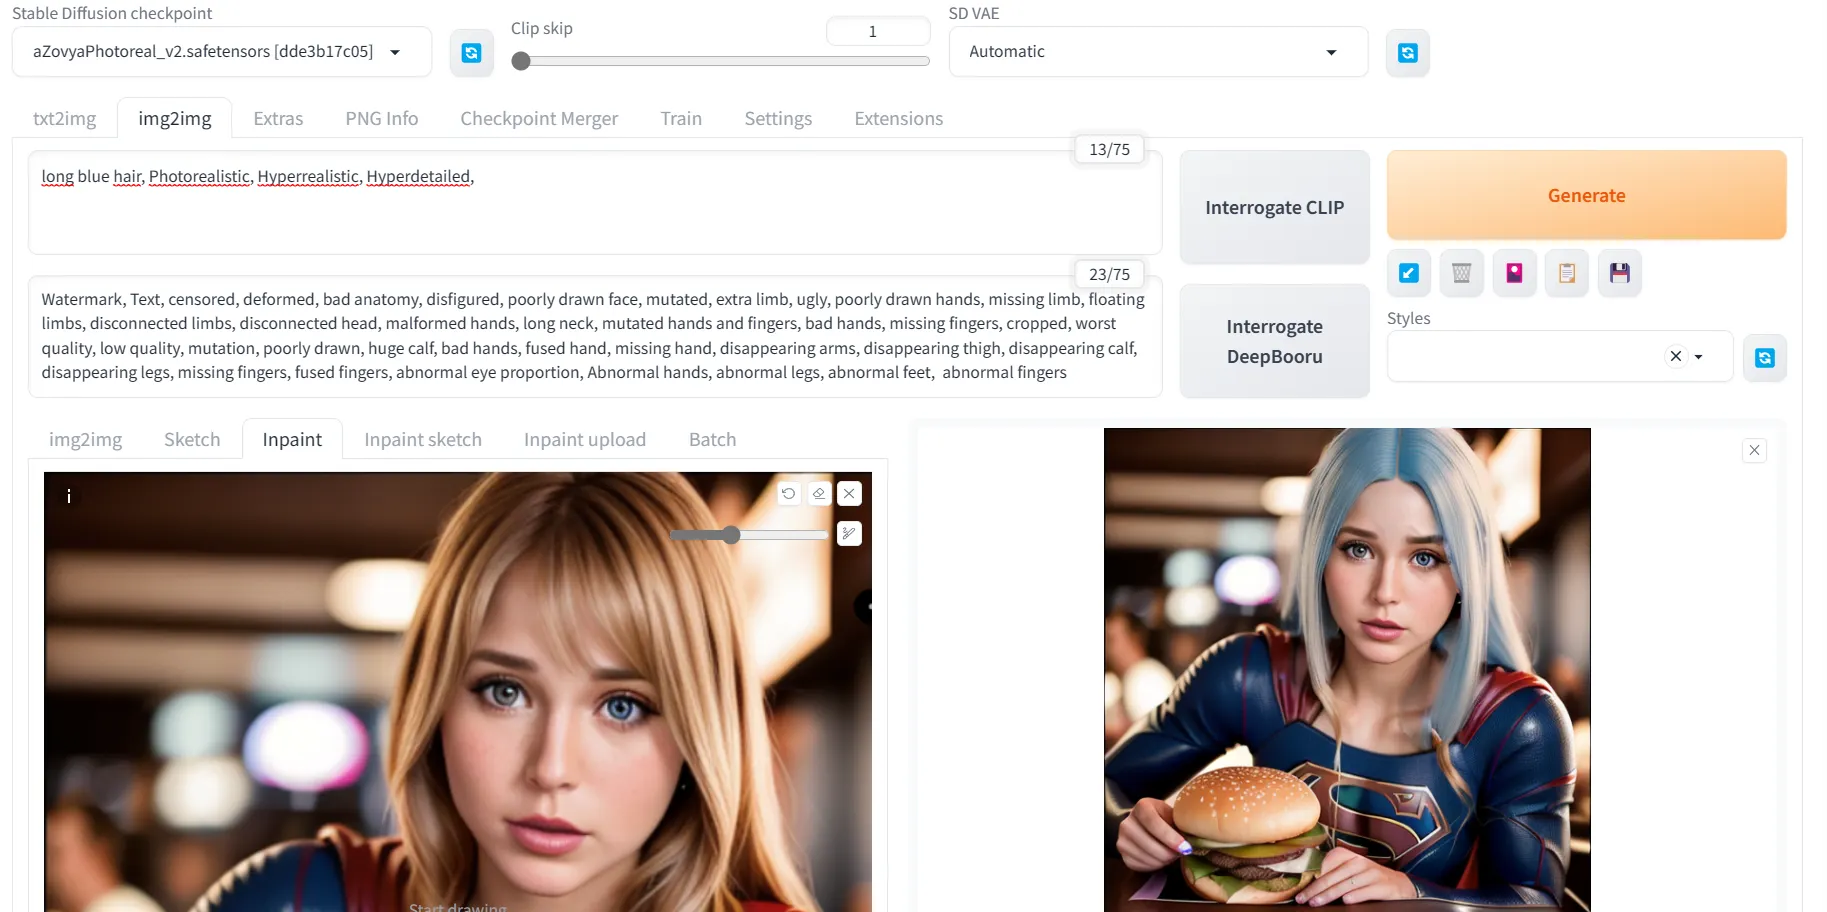Click the trash can clear prompt icon
Viewport: 1827px width, 912px height.
[x=1461, y=273]
